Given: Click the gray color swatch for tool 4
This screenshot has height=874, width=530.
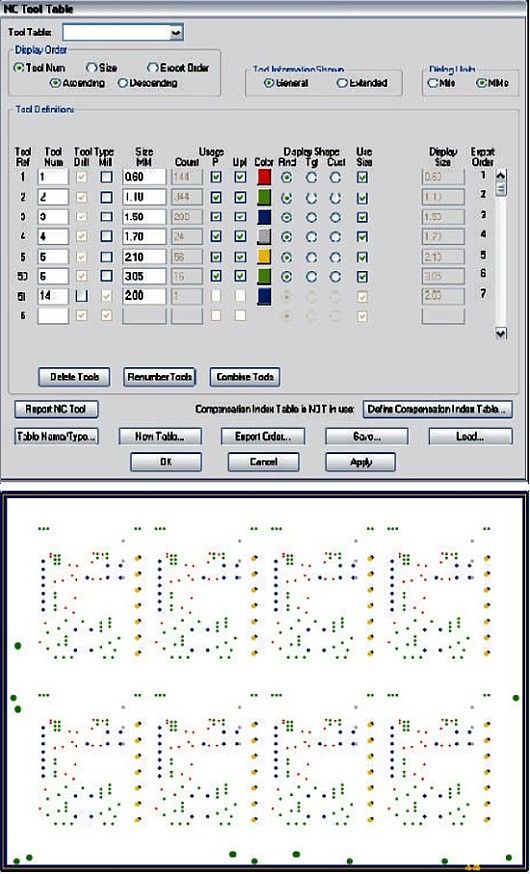Looking at the screenshot, I should pyautogui.click(x=264, y=237).
